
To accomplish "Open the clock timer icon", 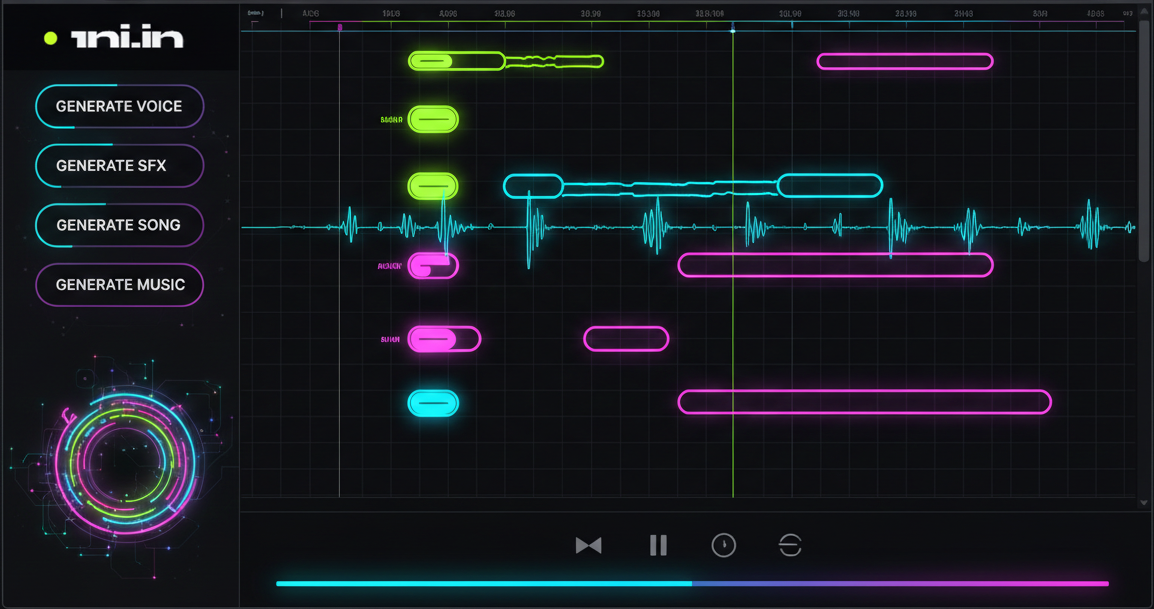I will (723, 545).
